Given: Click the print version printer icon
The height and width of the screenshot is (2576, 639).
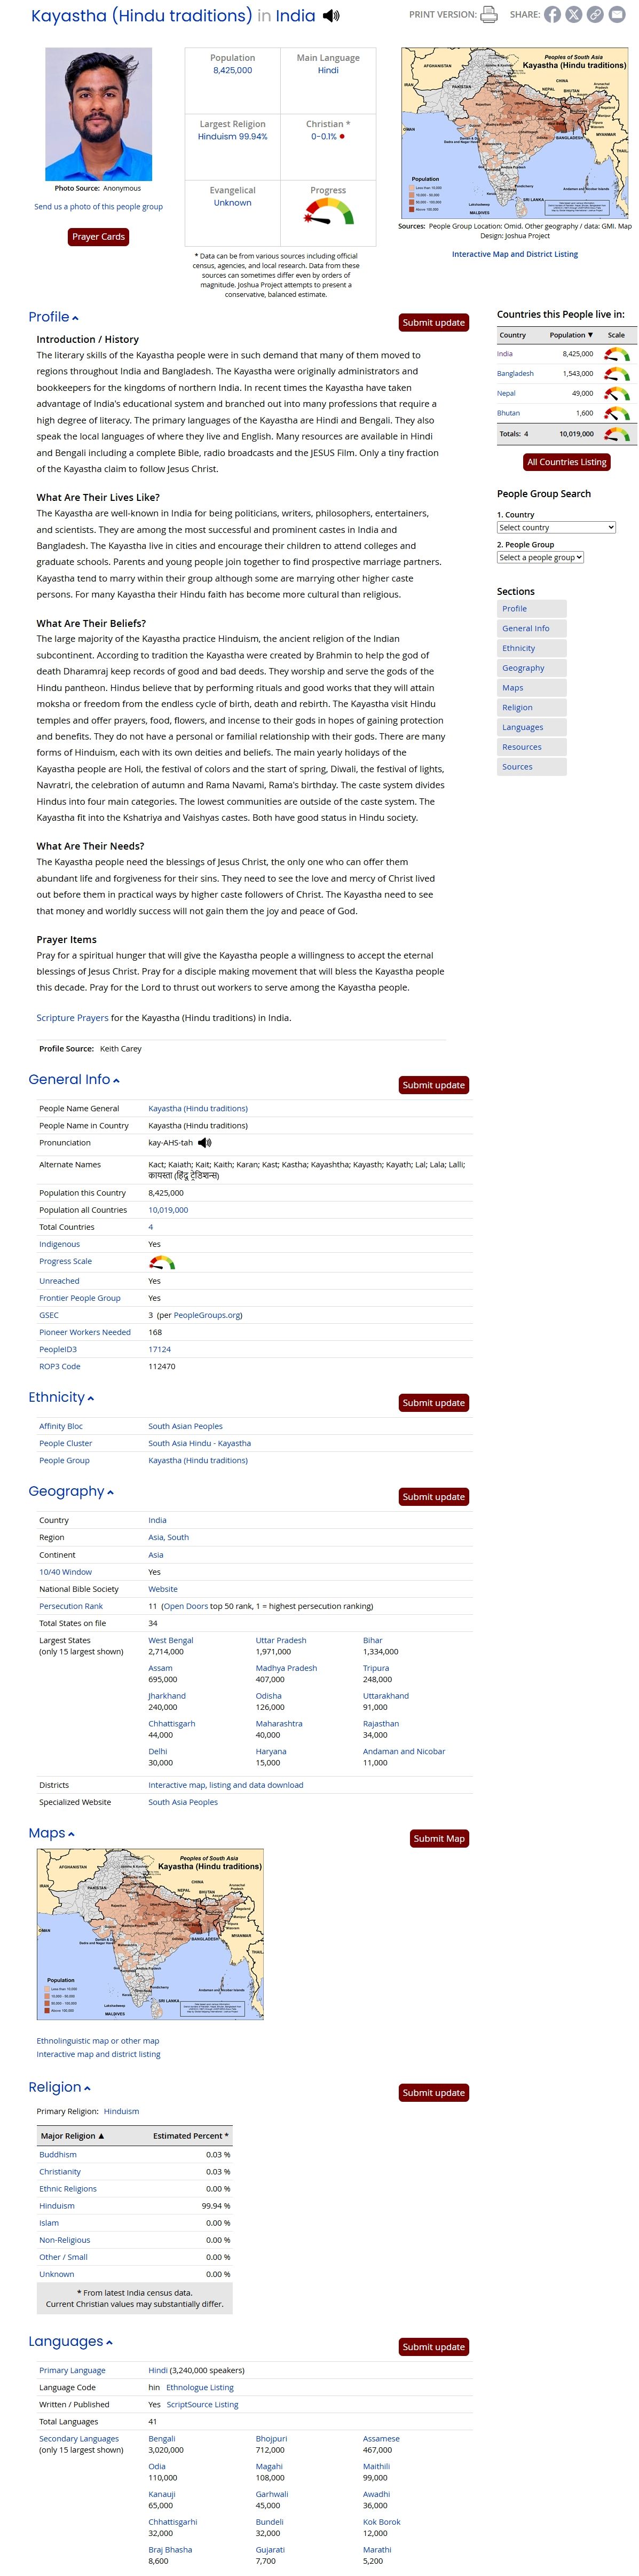Looking at the screenshot, I should point(489,15).
